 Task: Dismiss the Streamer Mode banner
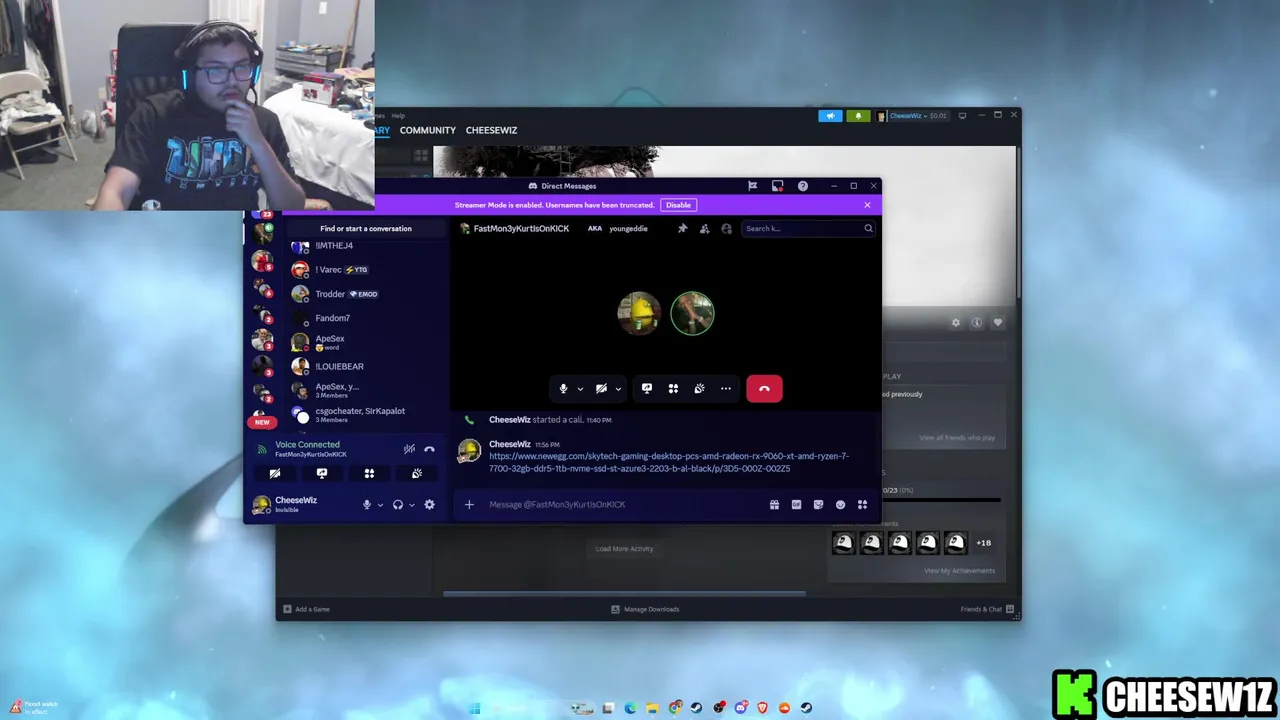tap(867, 205)
